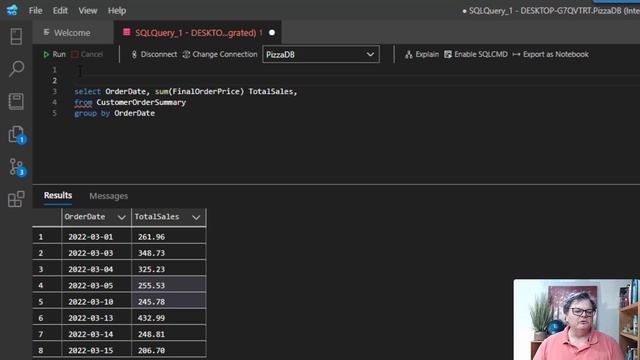Click the unsaved dot on SQLQuery_1 tab
Viewport: 640px width, 360px height.
(272, 33)
